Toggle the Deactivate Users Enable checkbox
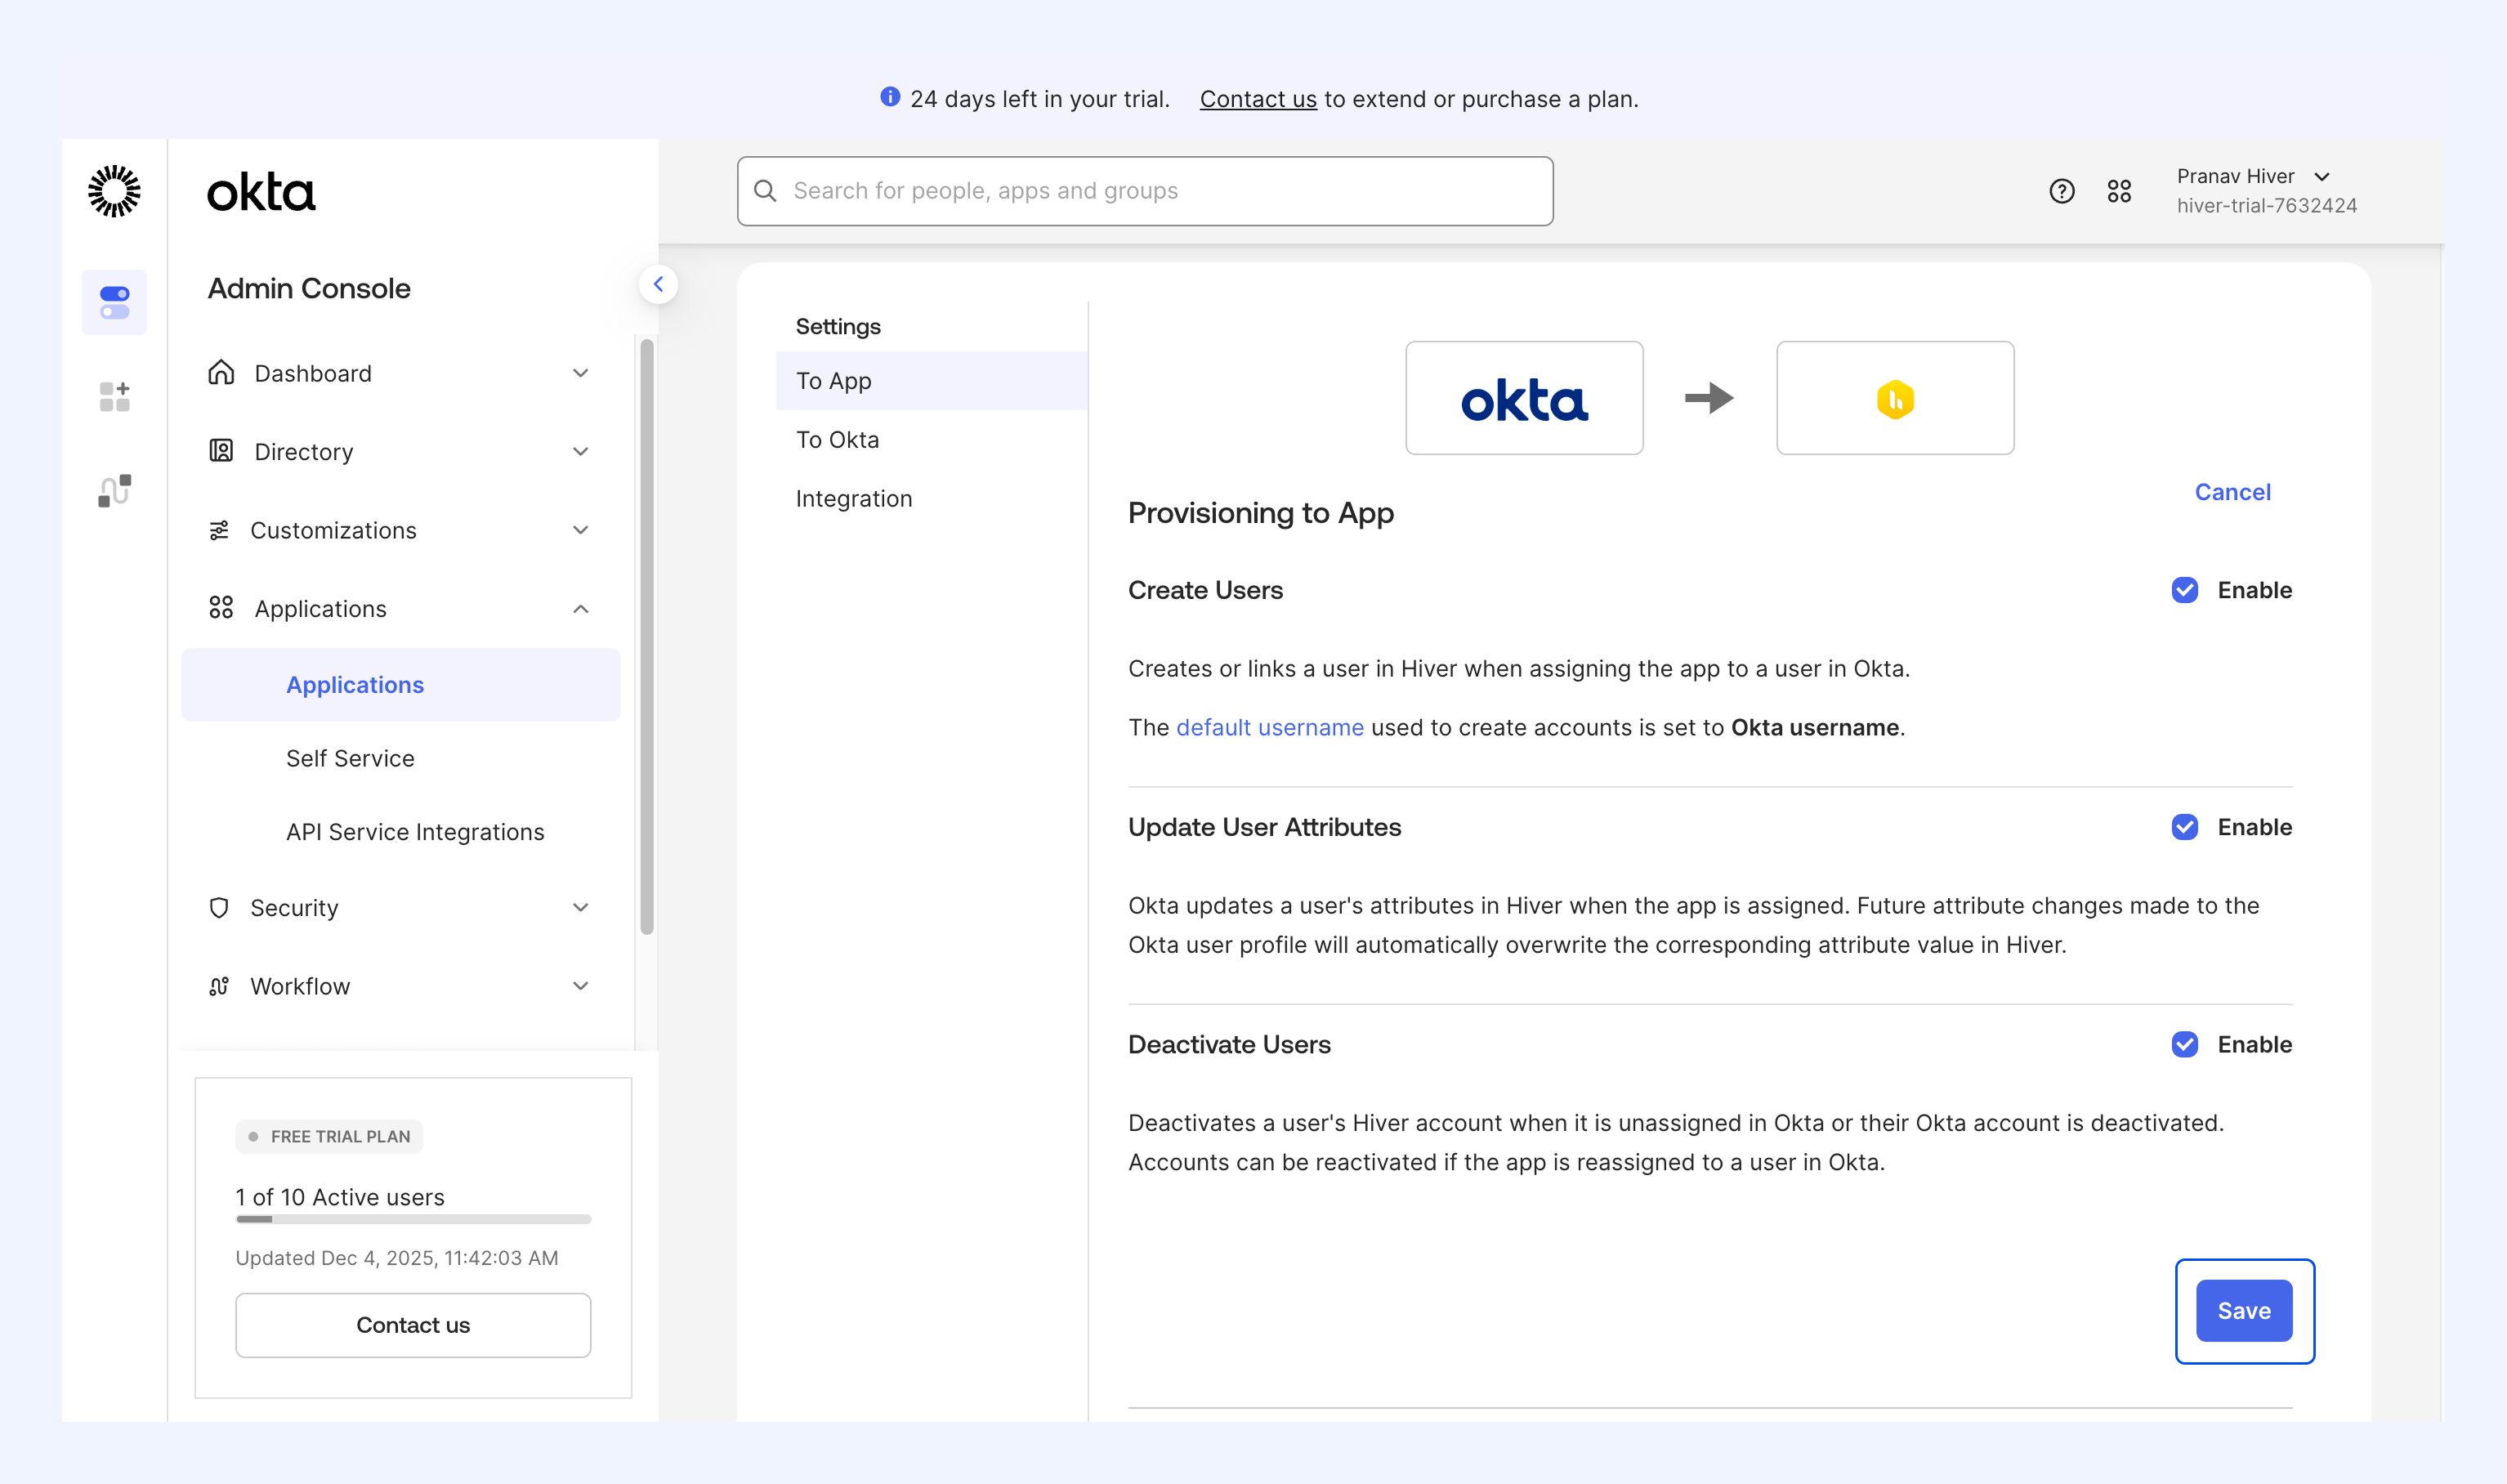Image resolution: width=2507 pixels, height=1484 pixels. (2185, 1044)
